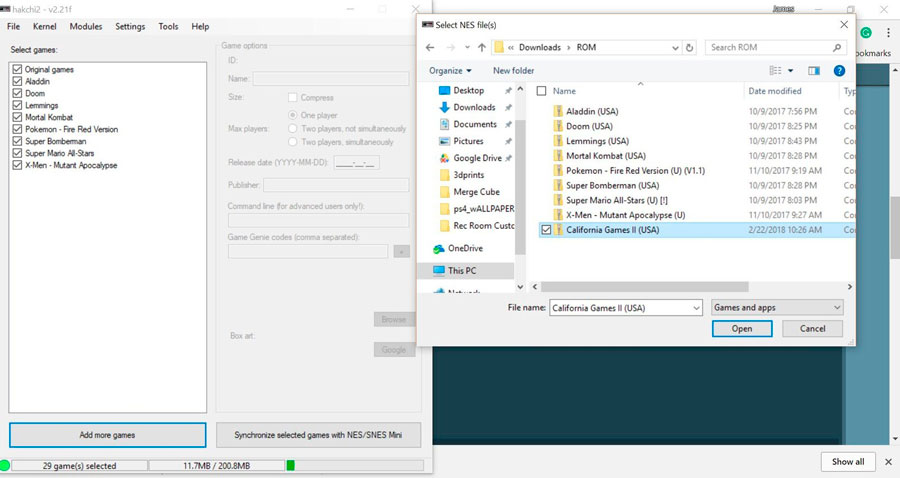Open the Modules menu
This screenshot has width=900, height=478.
pyautogui.click(x=86, y=26)
